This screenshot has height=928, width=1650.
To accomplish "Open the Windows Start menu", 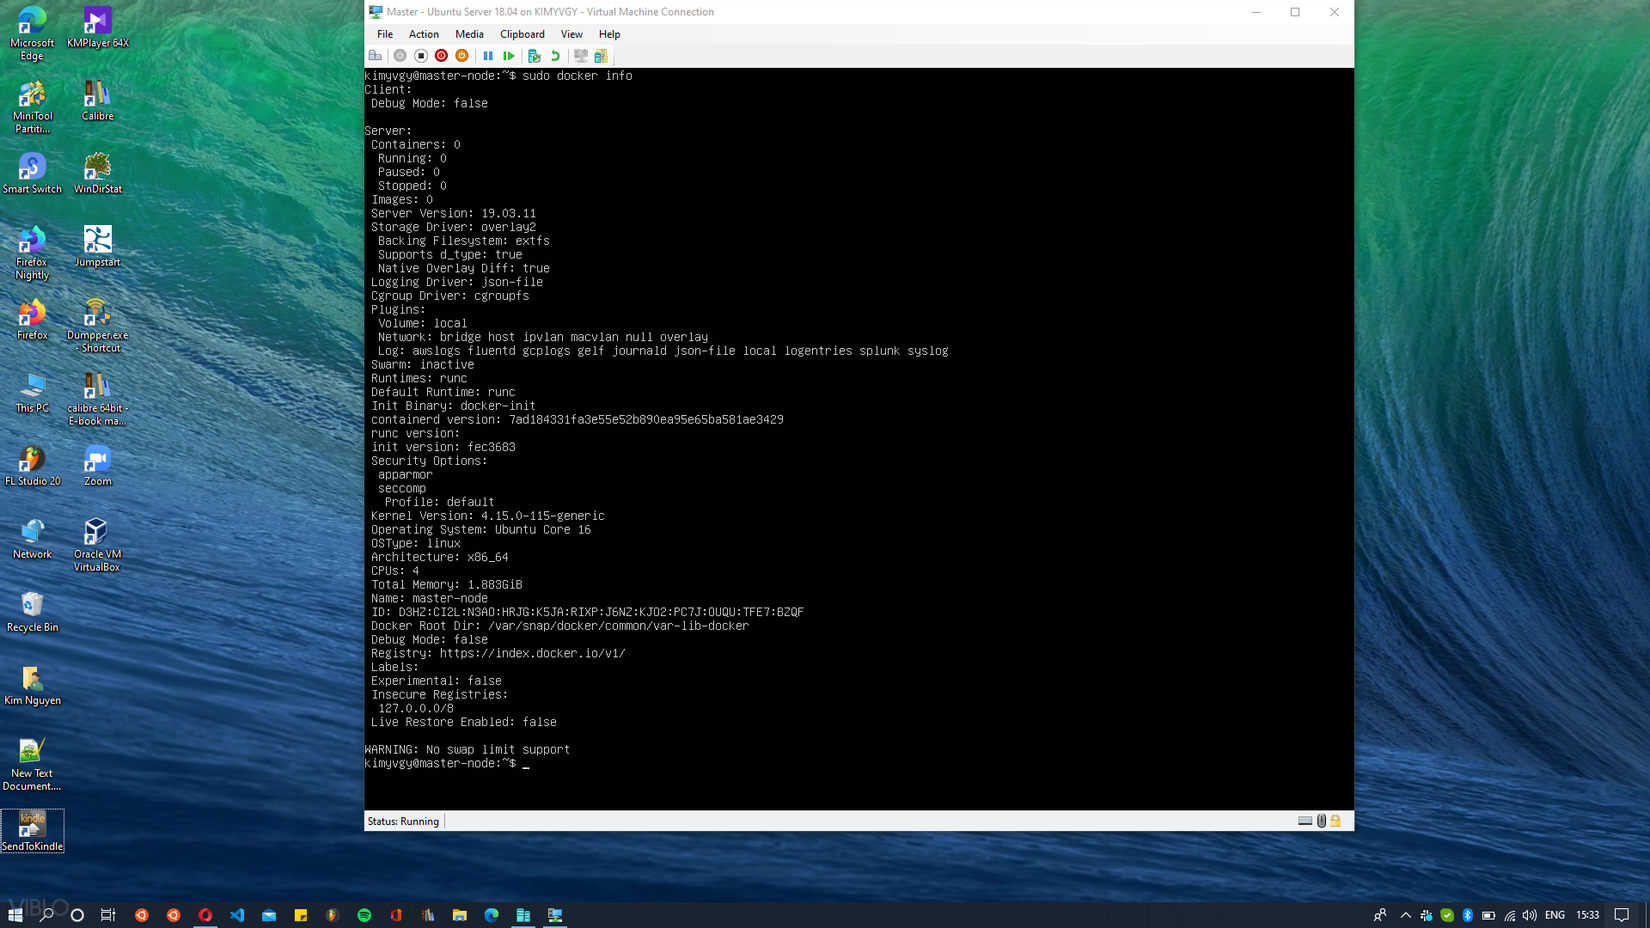I will pos(15,915).
